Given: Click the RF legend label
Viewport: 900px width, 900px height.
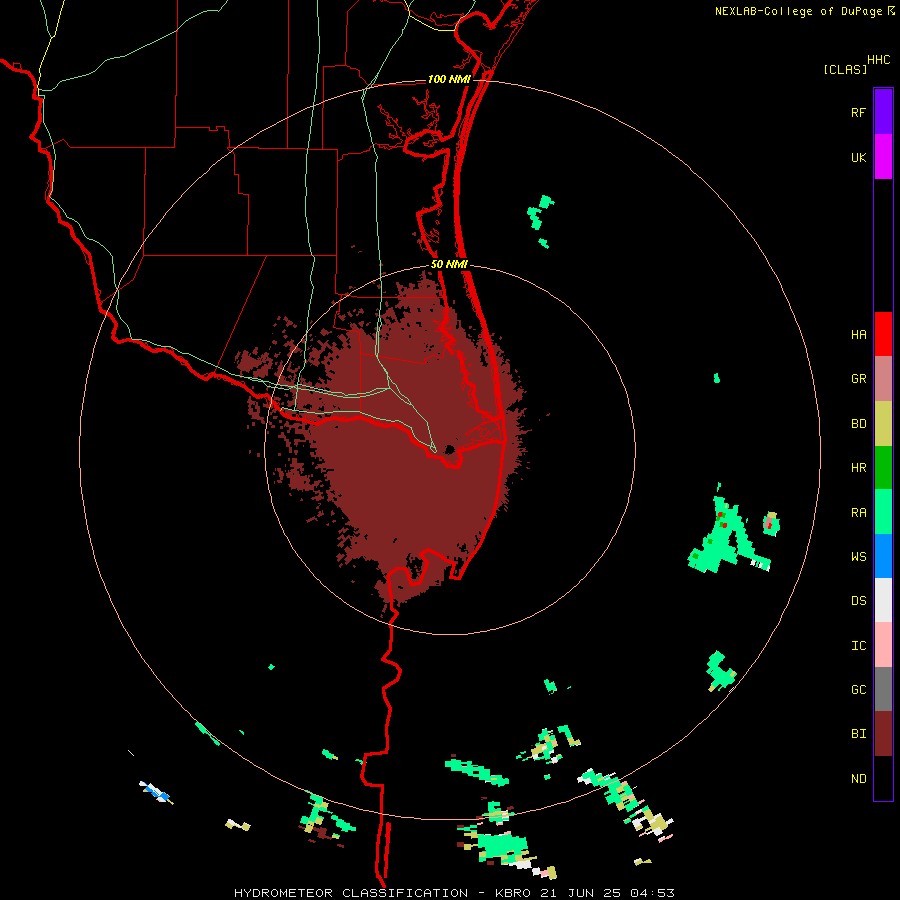Looking at the screenshot, I should click(858, 112).
